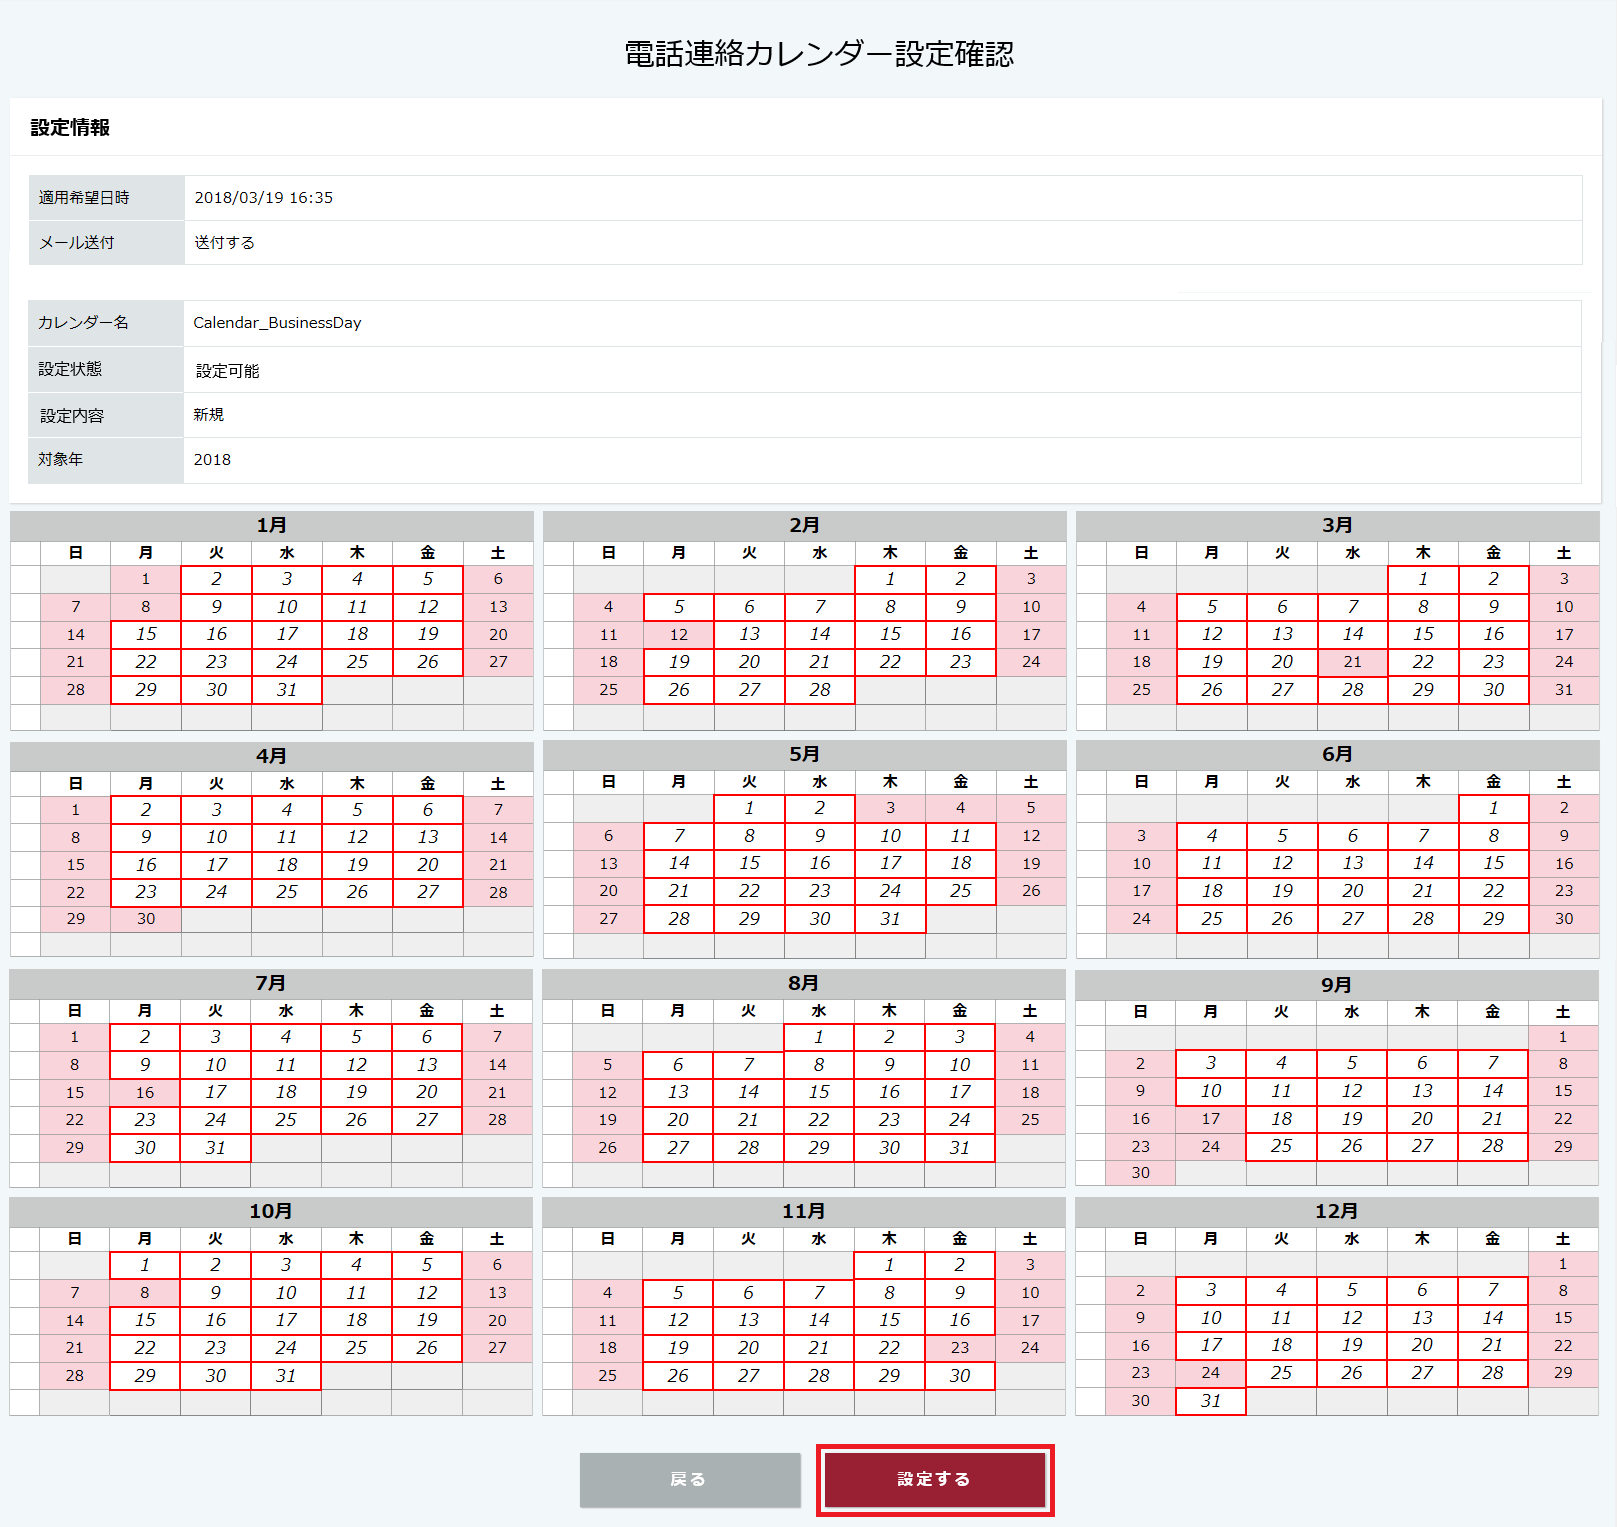Click the 11月 month header
Screen dimensions: 1617x1527
804,1211
